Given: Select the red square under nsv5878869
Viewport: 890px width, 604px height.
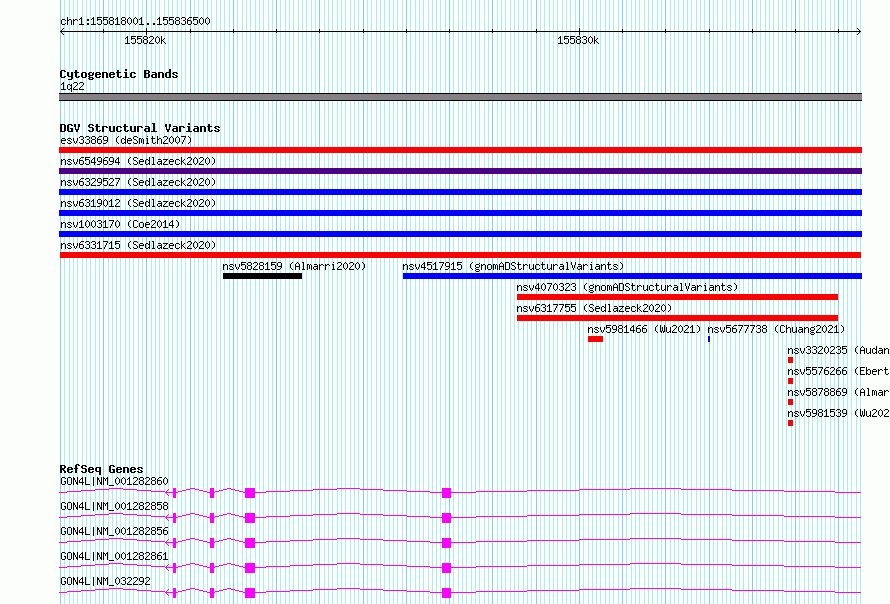Looking at the screenshot, I should coord(790,402).
